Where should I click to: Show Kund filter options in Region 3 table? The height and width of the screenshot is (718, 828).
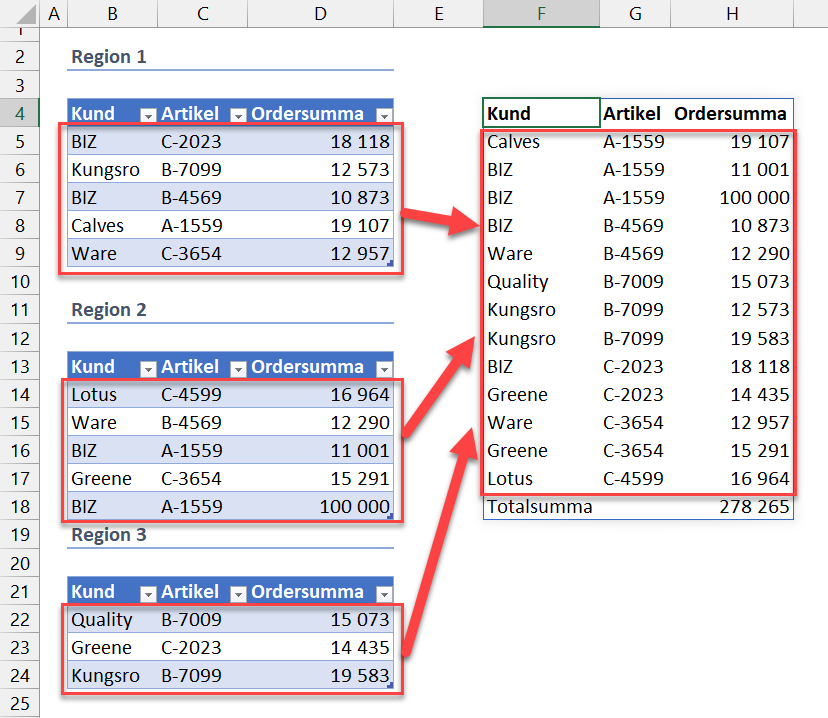[x=148, y=593]
